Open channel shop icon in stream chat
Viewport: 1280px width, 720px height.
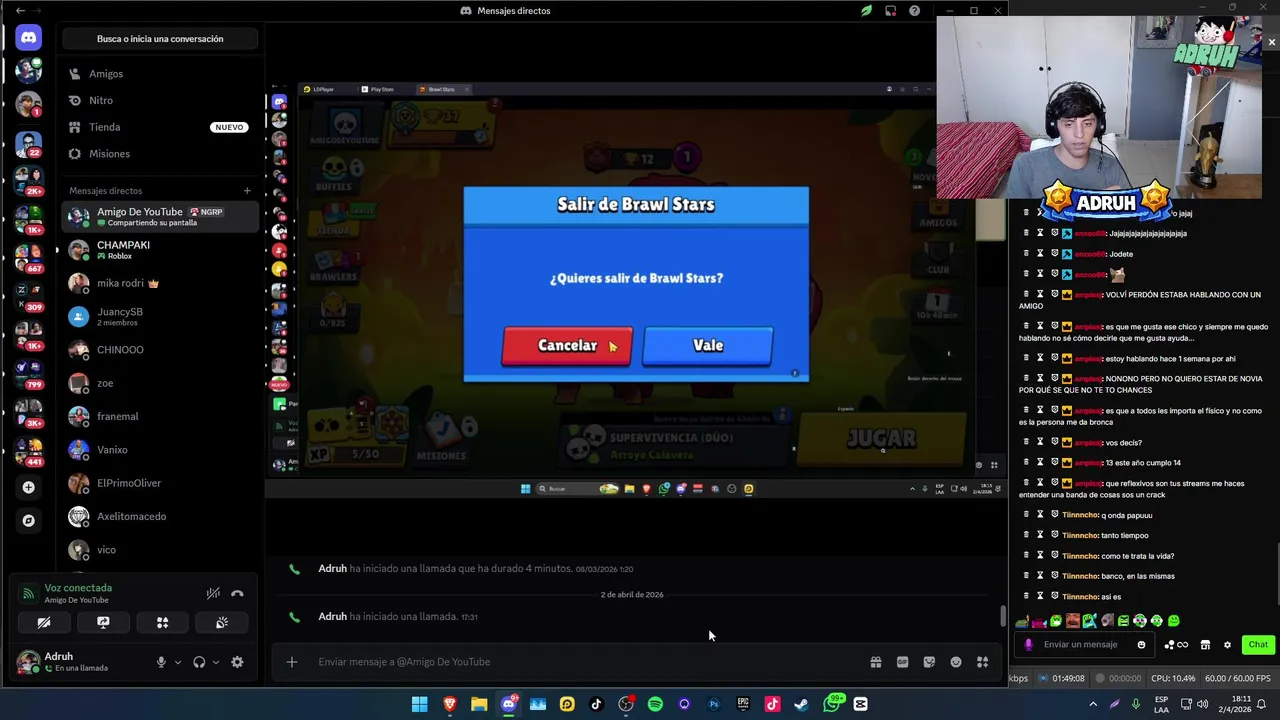coord(1205,645)
